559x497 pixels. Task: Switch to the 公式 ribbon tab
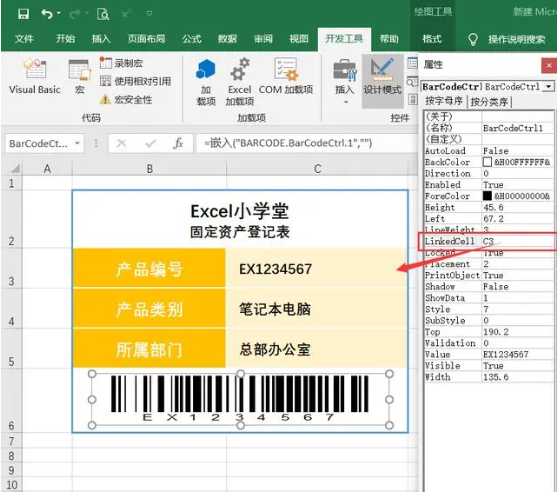pos(192,39)
